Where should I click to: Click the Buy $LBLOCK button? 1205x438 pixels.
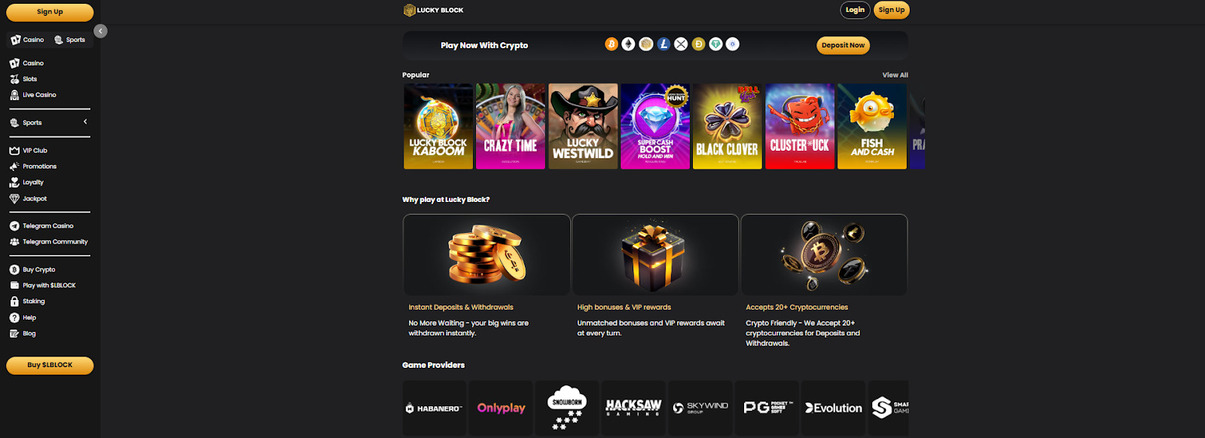tap(50, 365)
